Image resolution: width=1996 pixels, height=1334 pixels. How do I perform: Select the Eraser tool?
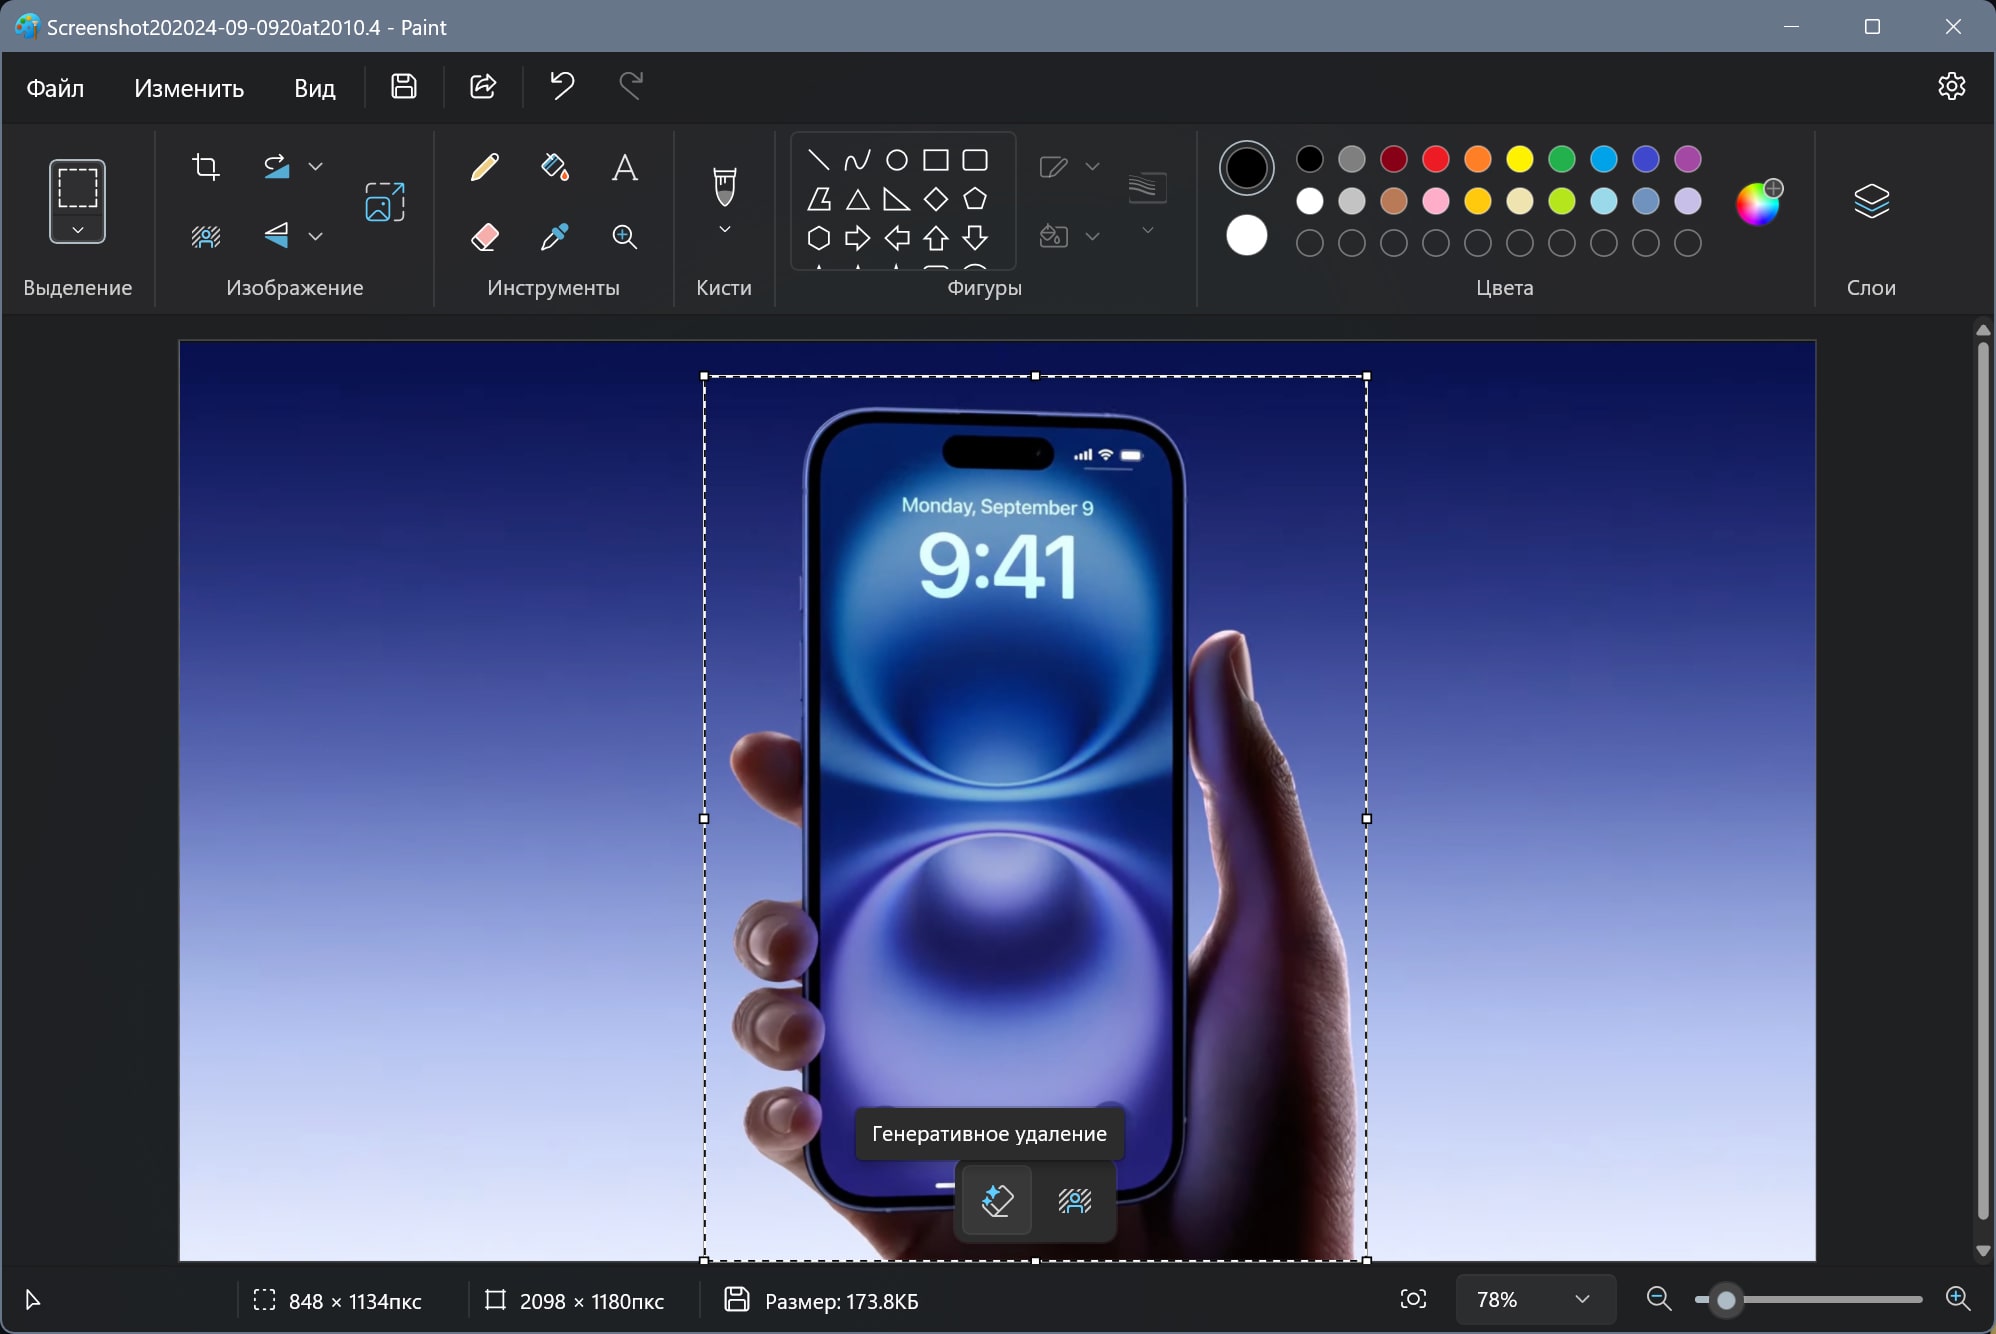tap(485, 237)
